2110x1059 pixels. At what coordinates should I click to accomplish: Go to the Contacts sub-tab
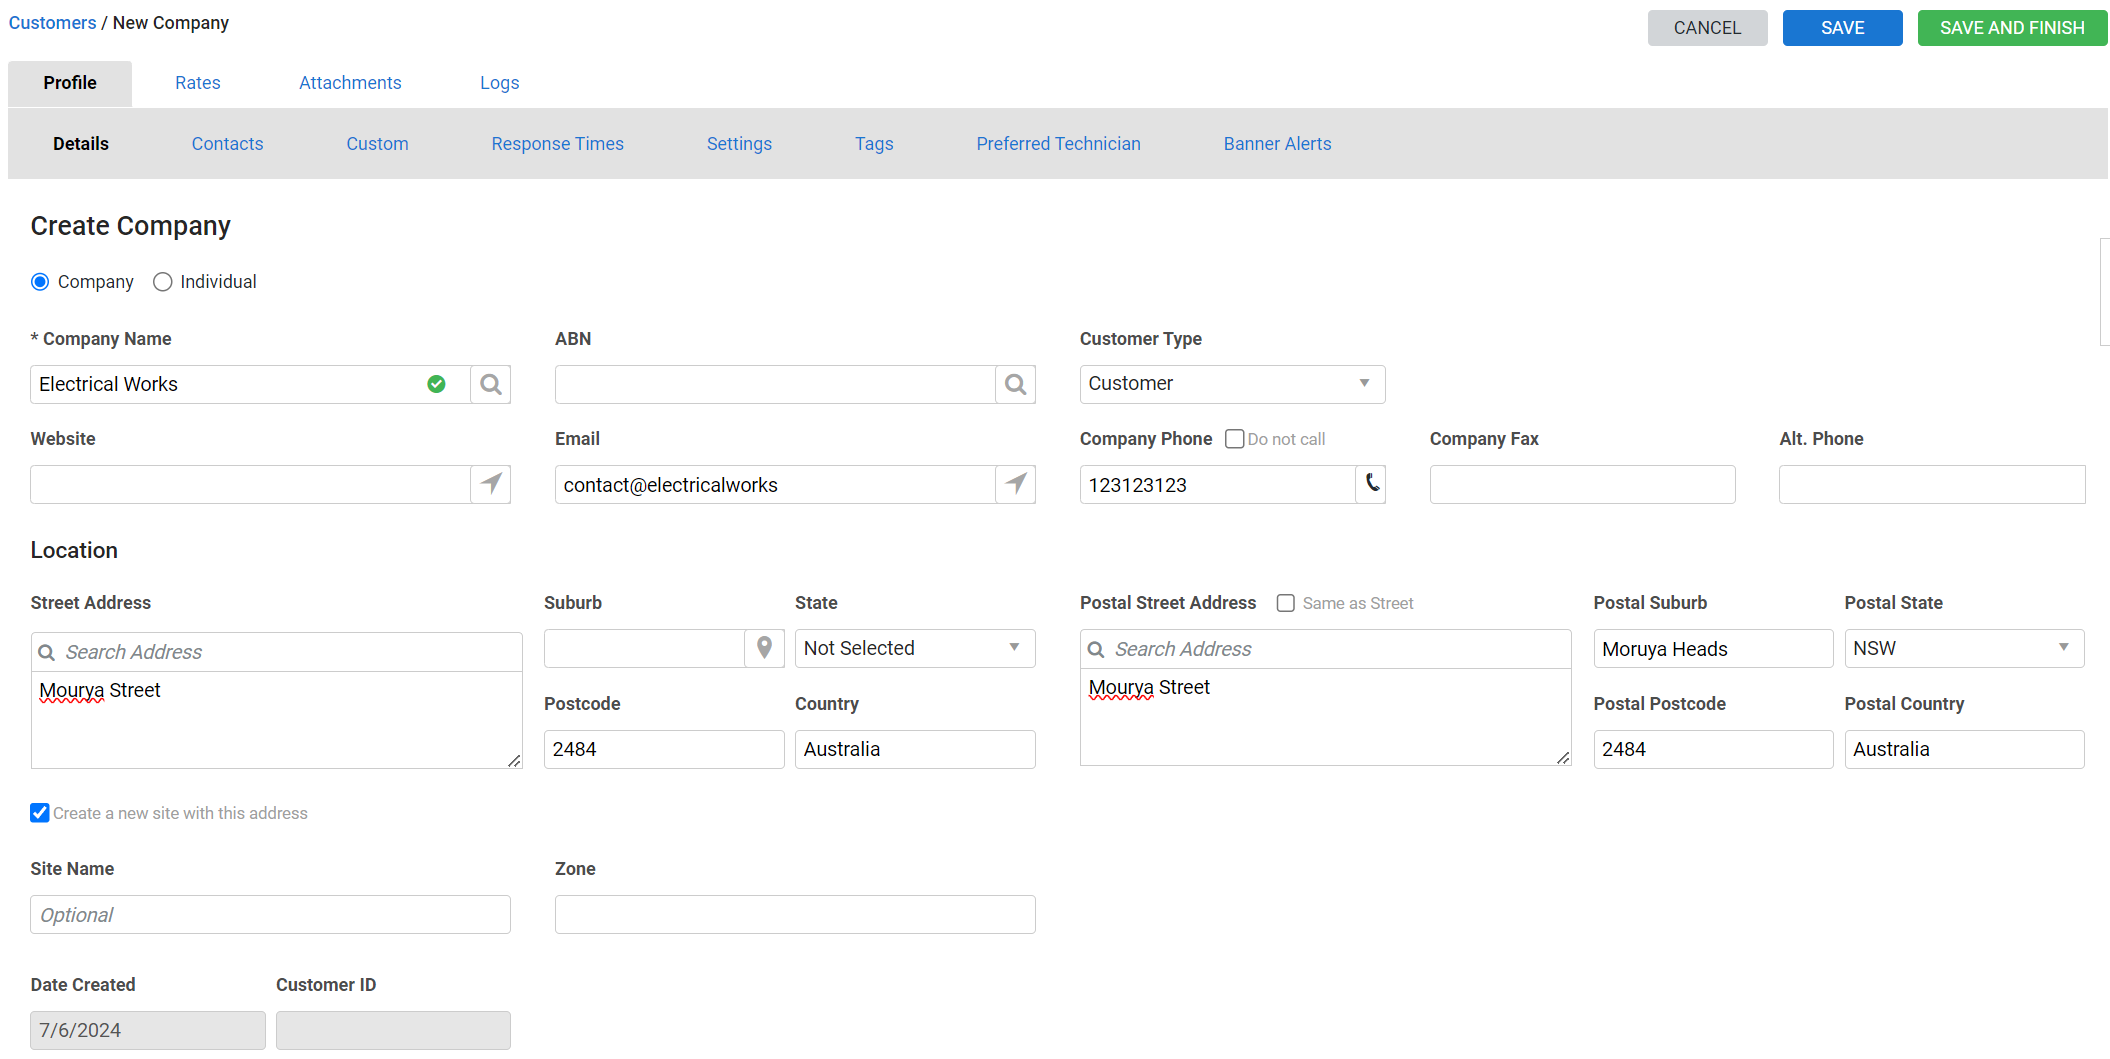(x=227, y=144)
